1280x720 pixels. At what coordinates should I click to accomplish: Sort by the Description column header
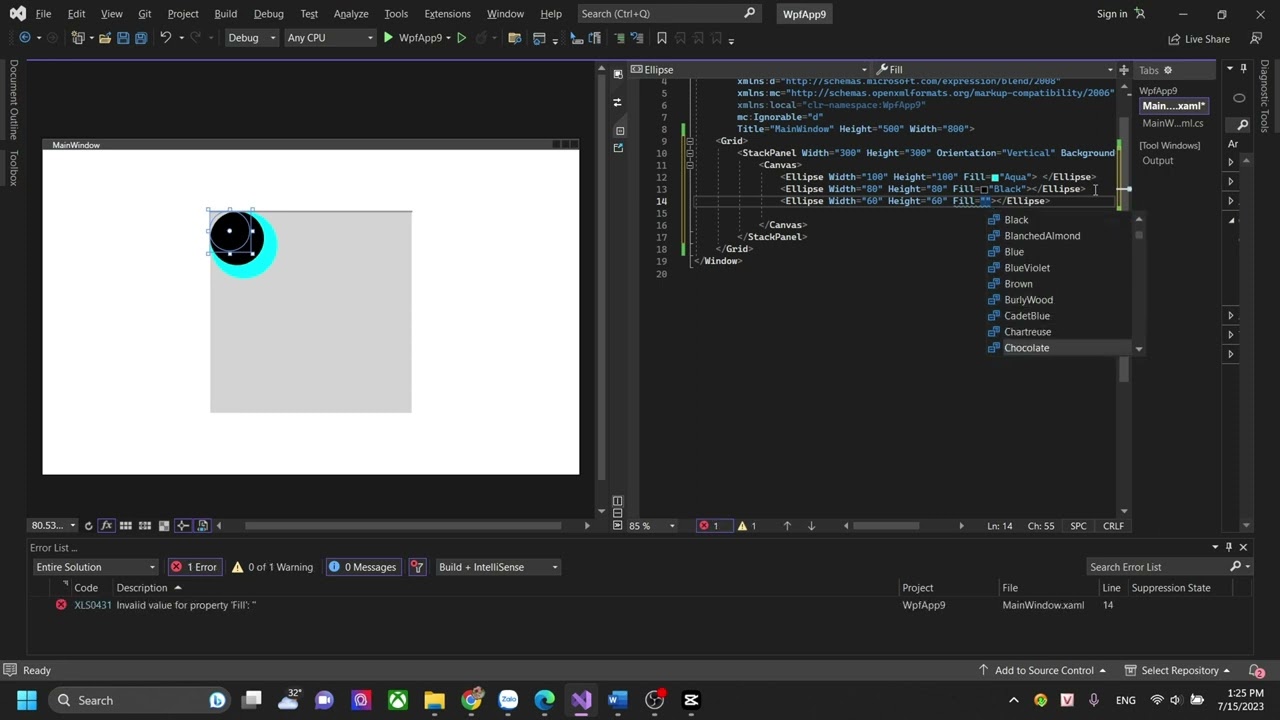[x=148, y=588]
